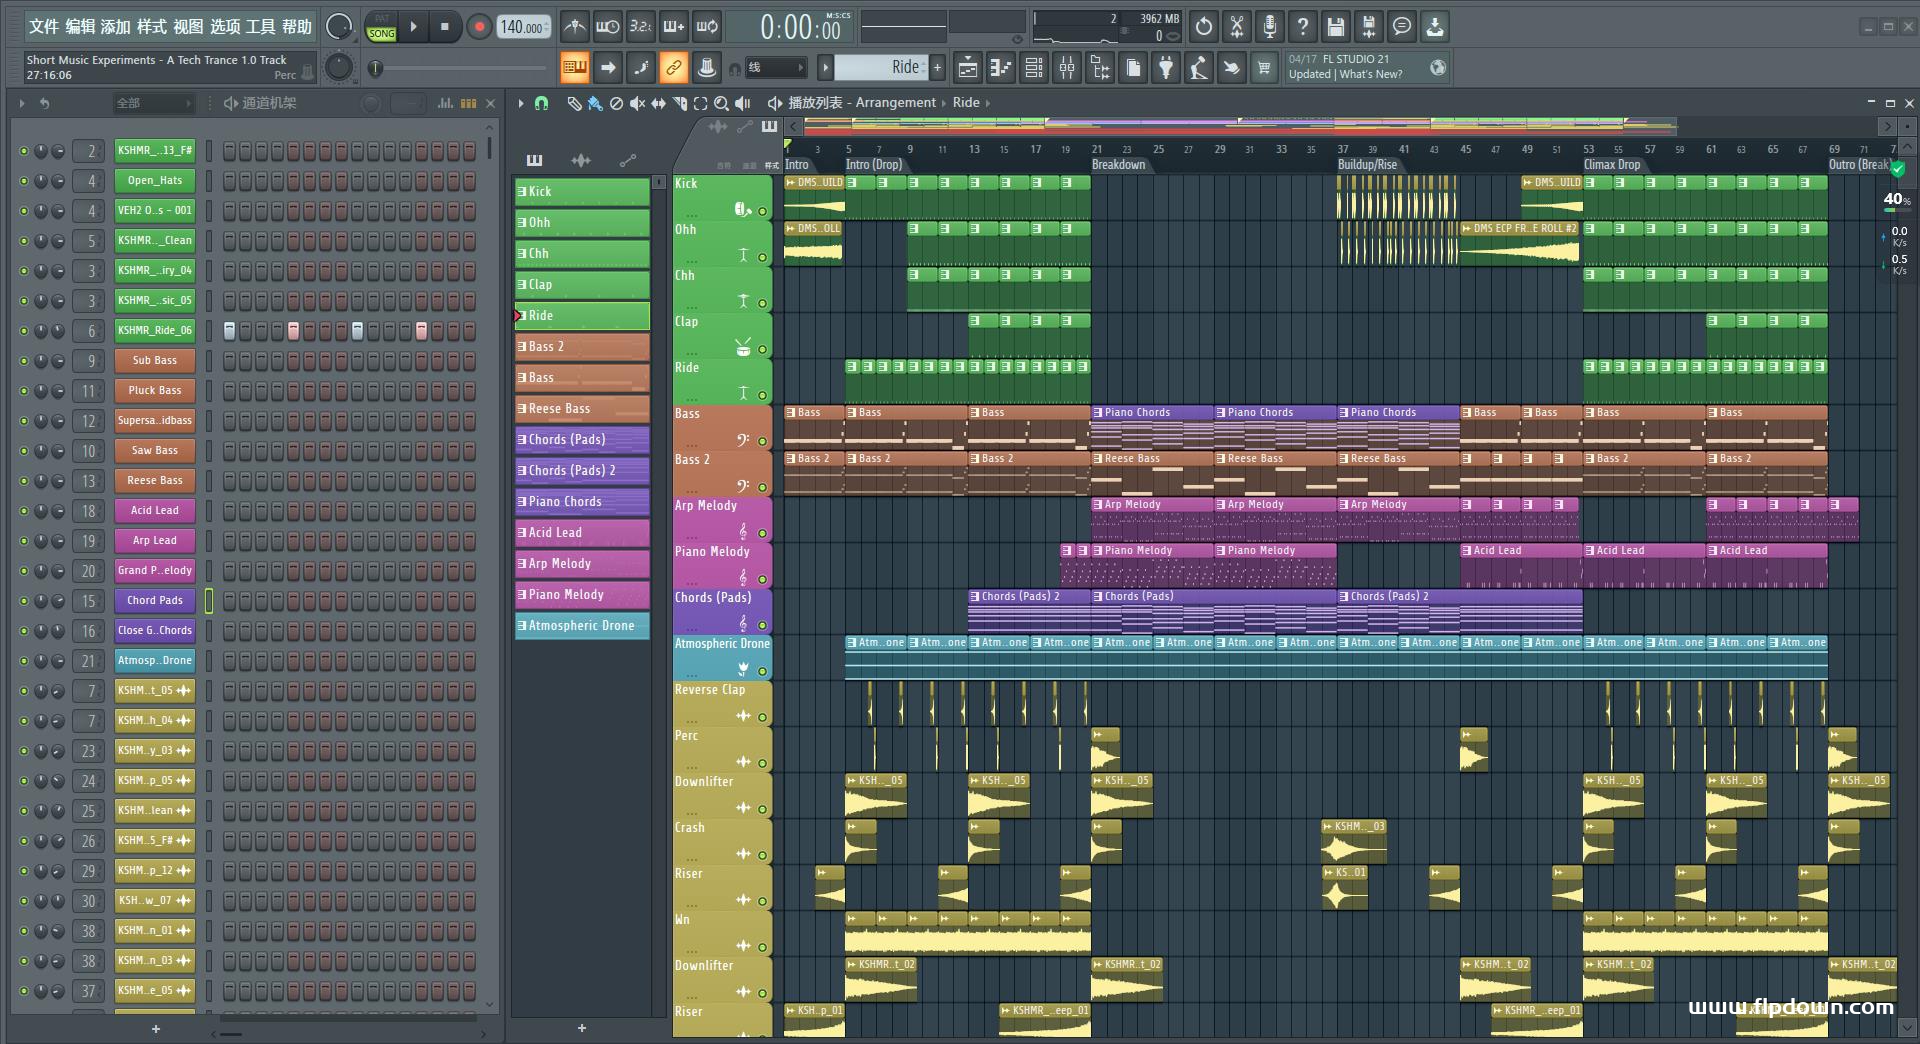This screenshot has width=1920, height=1044.
Task: Open the 添加 menu
Action: [116, 27]
